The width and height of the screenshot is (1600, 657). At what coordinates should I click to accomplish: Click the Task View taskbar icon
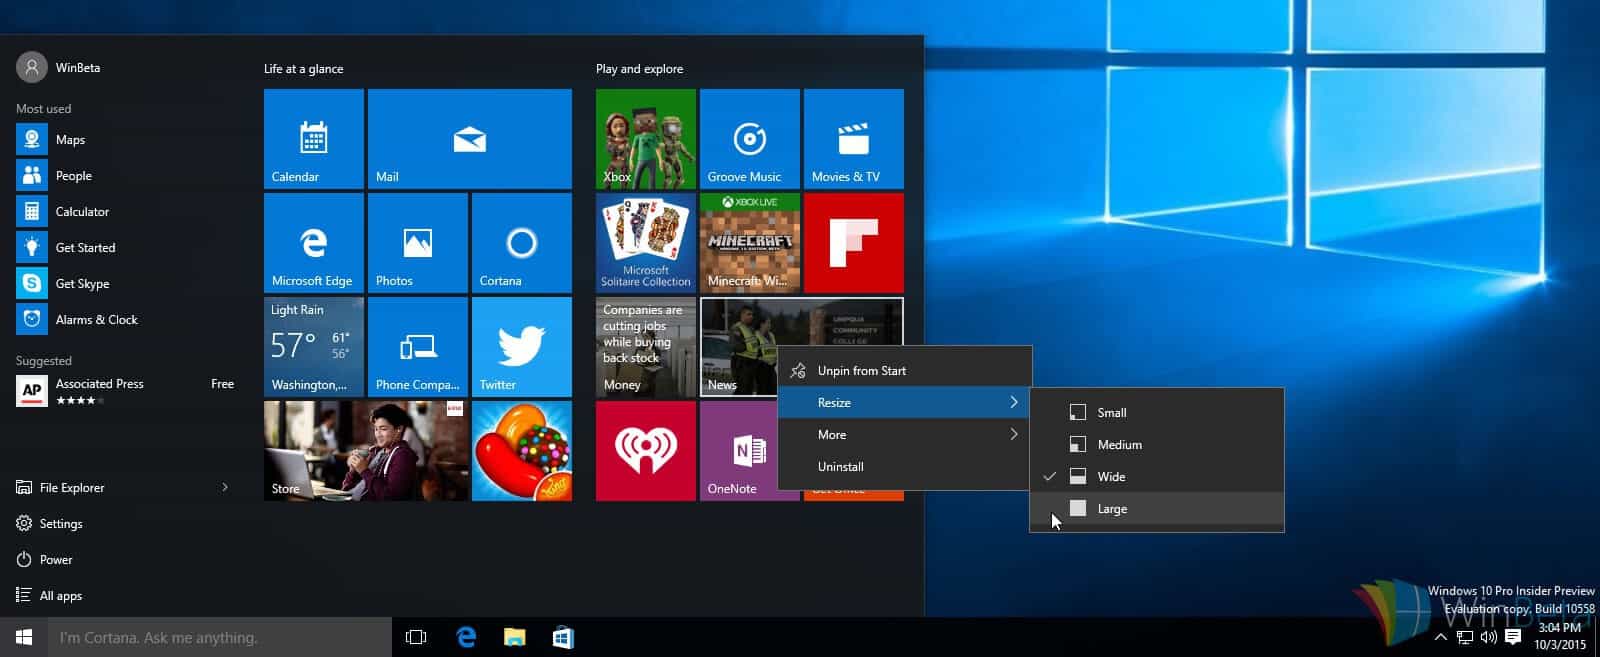pyautogui.click(x=416, y=637)
